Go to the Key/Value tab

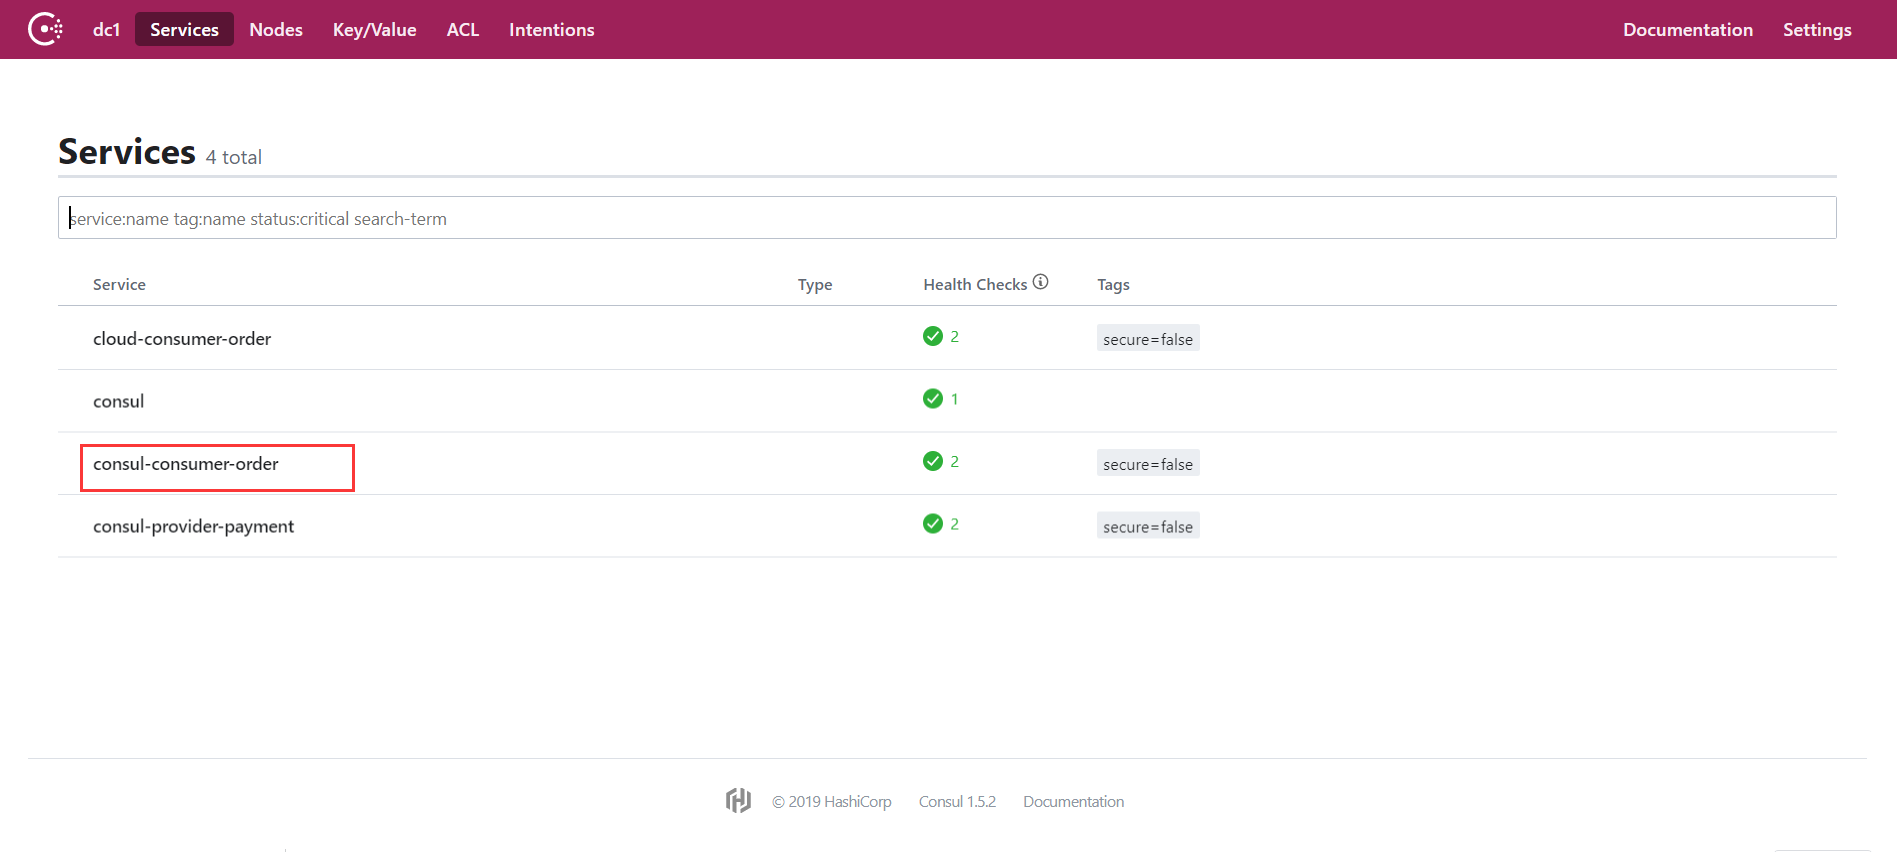(x=375, y=30)
